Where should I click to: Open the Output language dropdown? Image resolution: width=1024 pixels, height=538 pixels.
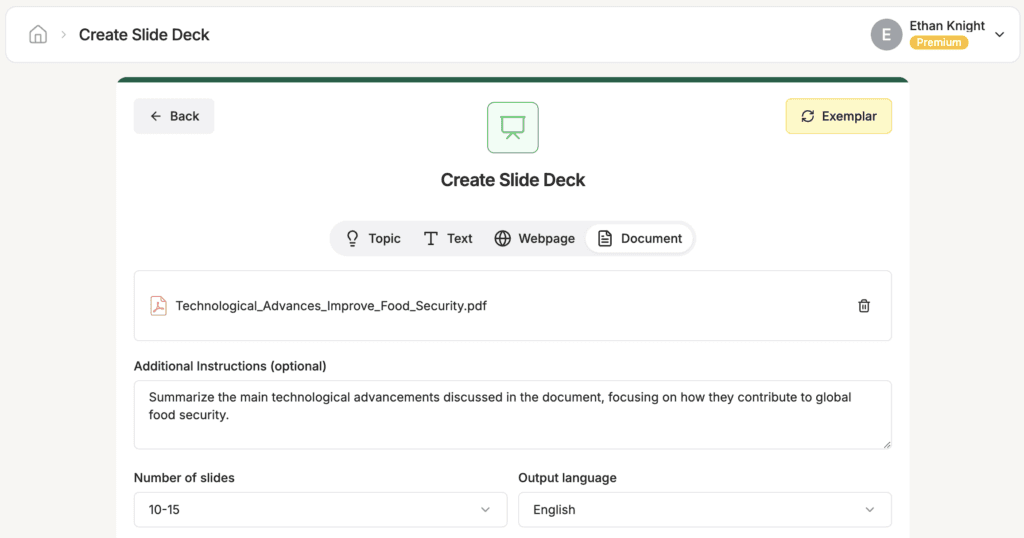point(705,509)
